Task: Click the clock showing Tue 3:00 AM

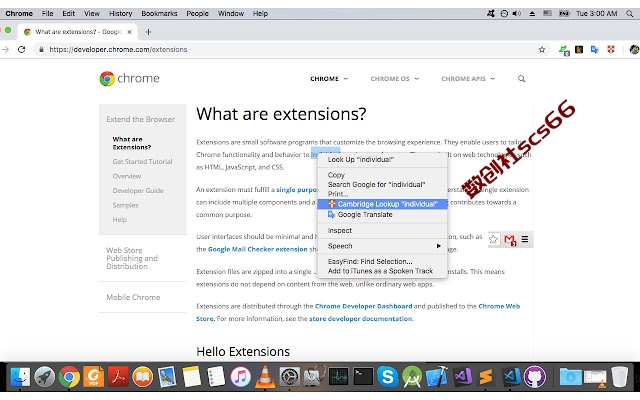Action: point(596,13)
